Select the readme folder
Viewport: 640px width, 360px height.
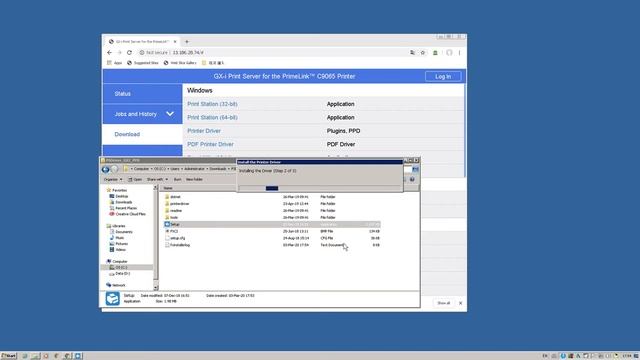(176, 211)
